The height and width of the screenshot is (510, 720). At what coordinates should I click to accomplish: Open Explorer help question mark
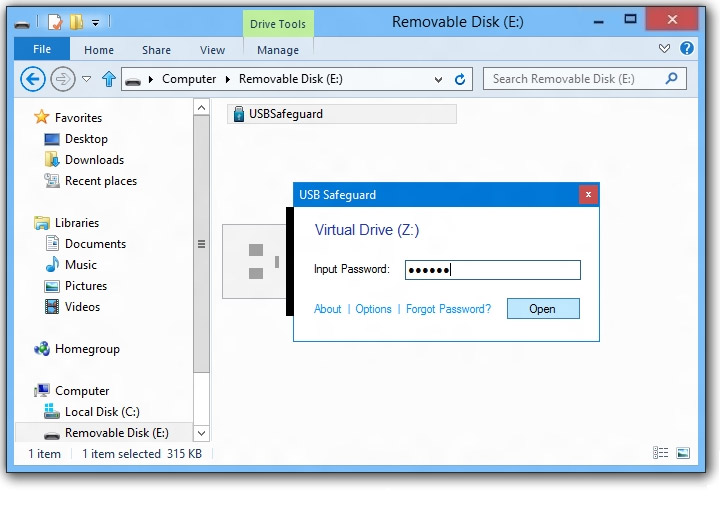pyautogui.click(x=686, y=48)
